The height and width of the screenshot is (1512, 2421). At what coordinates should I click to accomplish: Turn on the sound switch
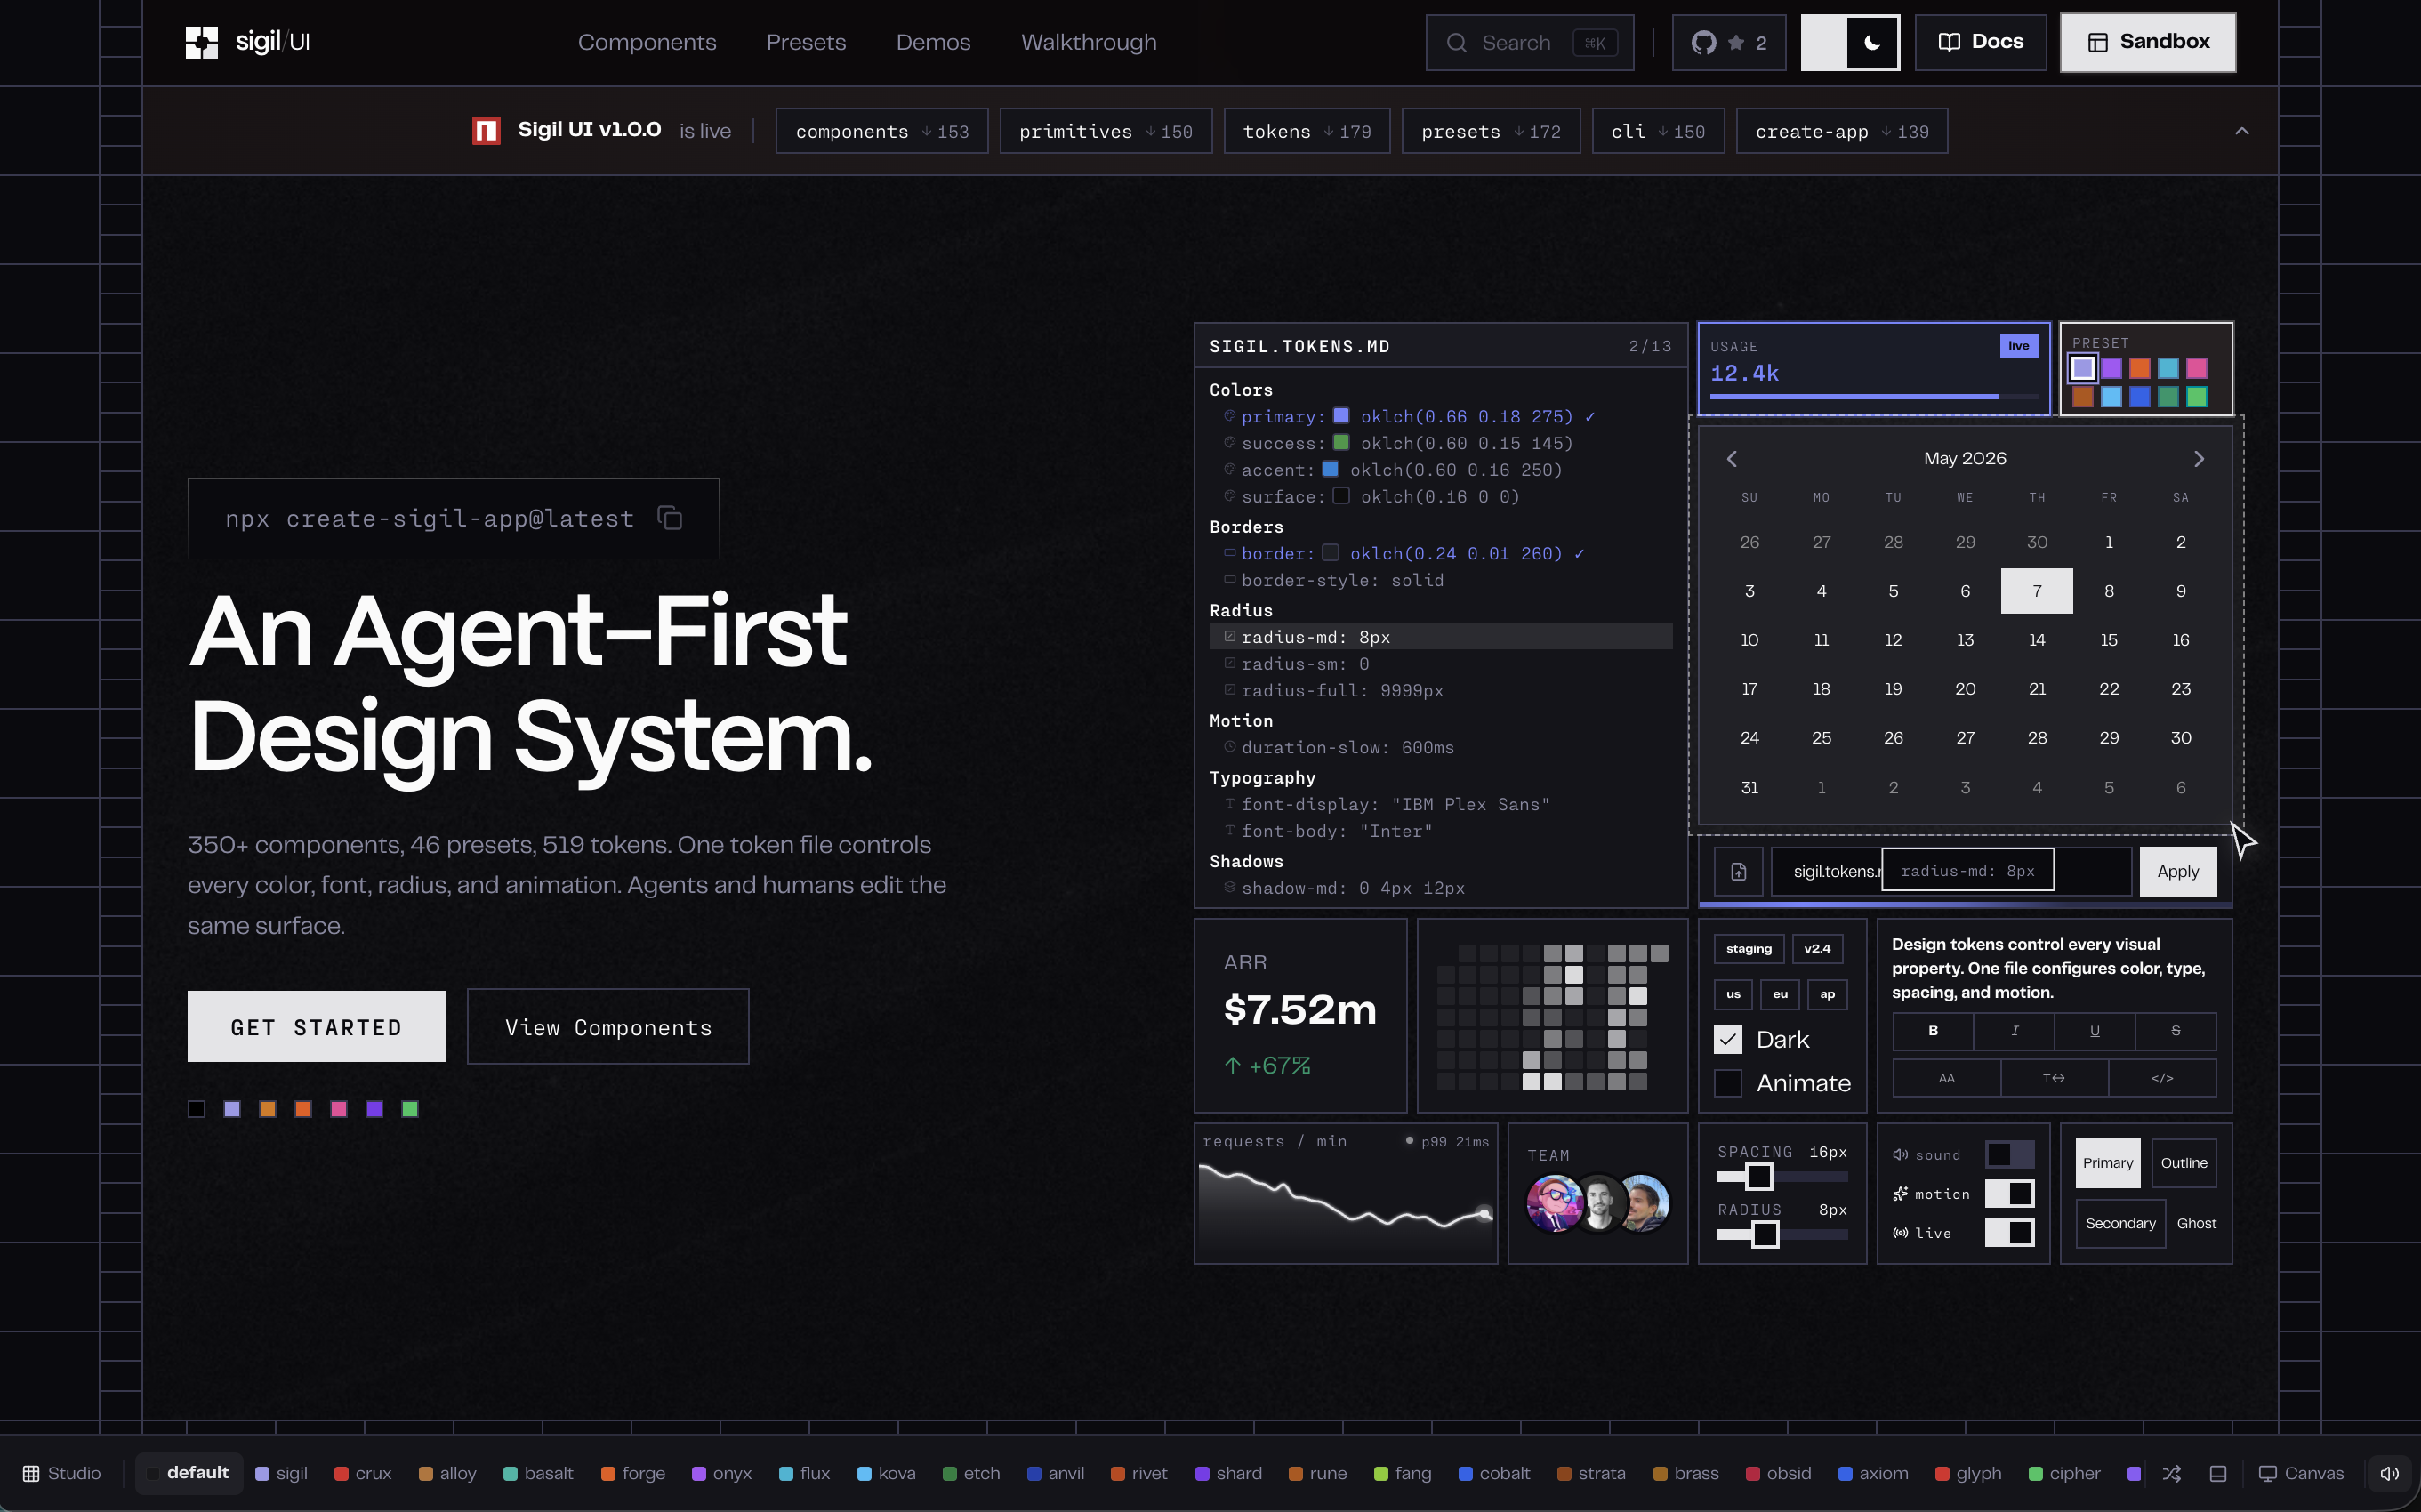(x=2009, y=1154)
